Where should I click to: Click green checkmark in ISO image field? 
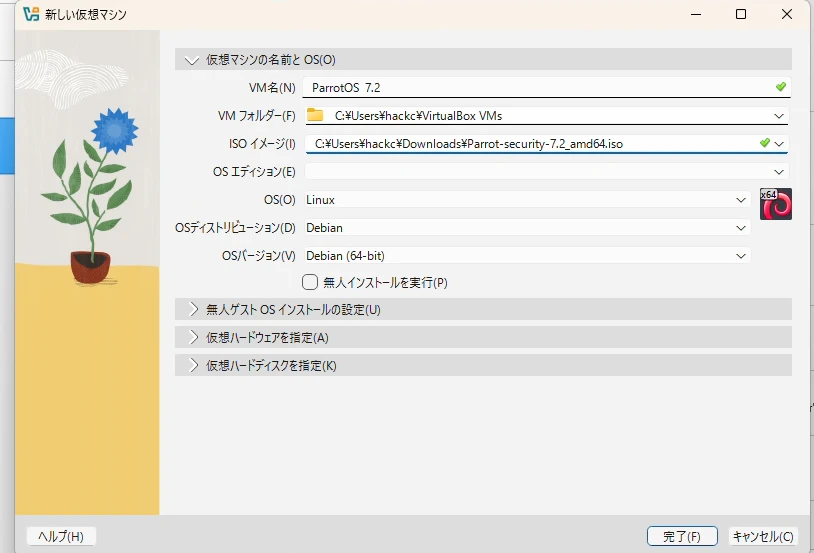click(x=764, y=142)
